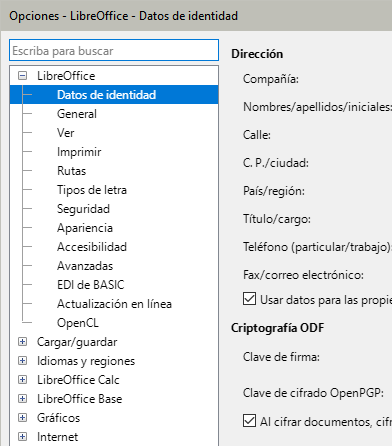Screen dimensions: 392x446
Task: Select the LibreOffice root tree label
Action: coord(66,76)
